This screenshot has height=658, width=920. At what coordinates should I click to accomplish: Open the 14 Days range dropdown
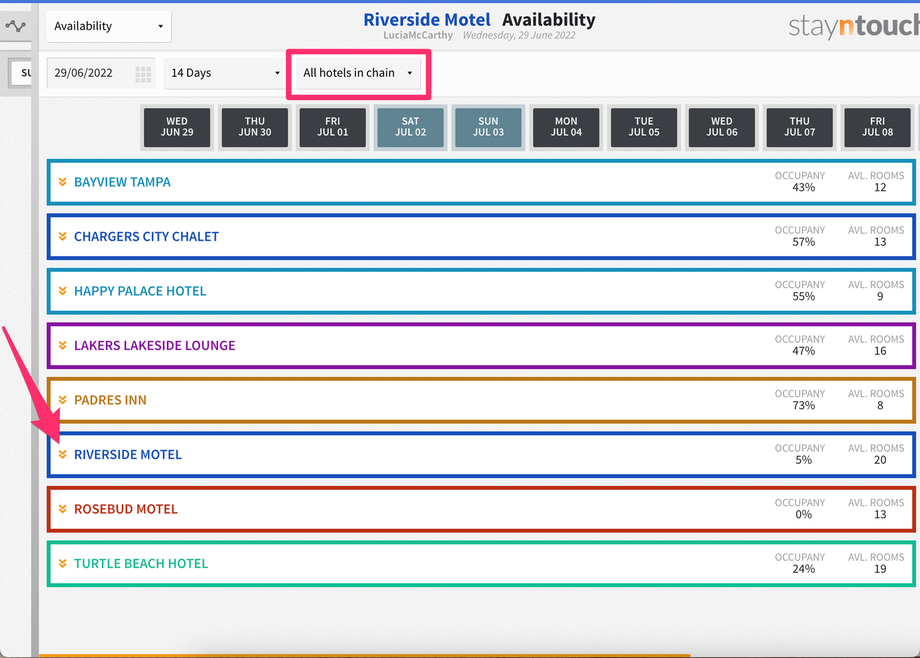225,73
